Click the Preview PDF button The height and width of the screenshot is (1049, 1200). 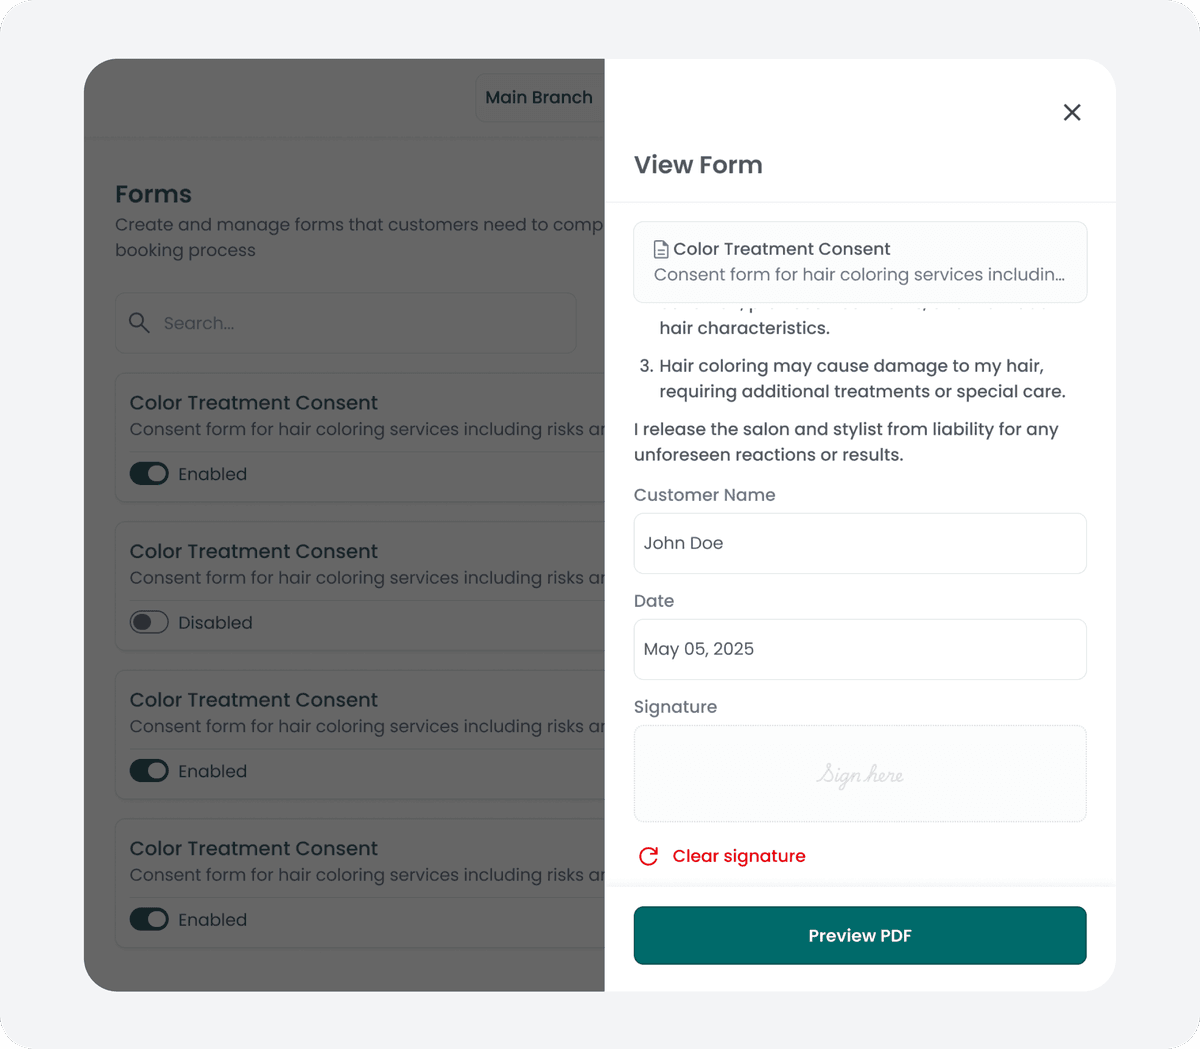[x=859, y=935]
